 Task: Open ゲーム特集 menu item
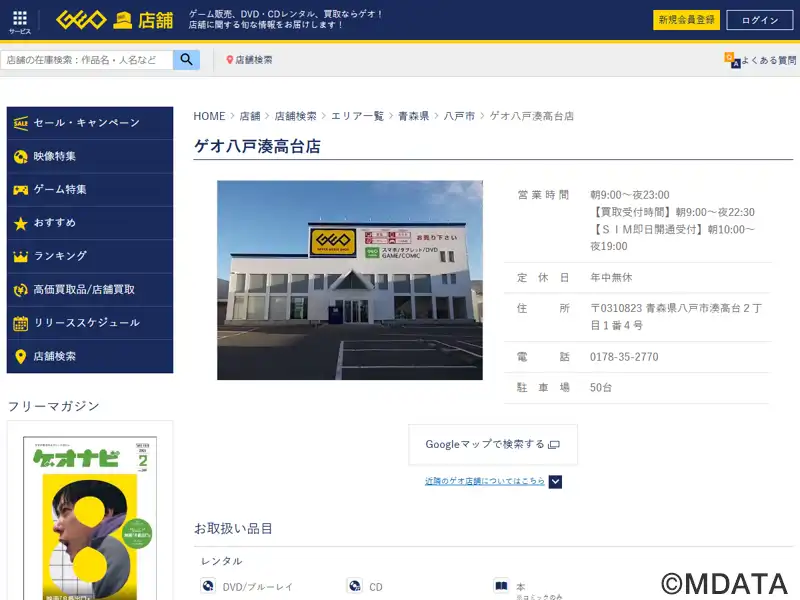coord(90,190)
